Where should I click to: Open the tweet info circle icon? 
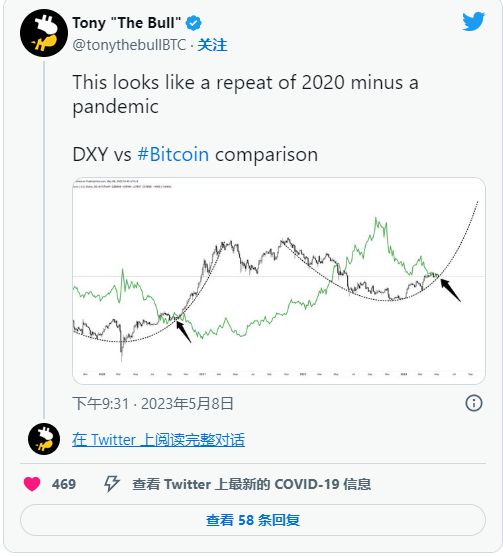coord(474,403)
